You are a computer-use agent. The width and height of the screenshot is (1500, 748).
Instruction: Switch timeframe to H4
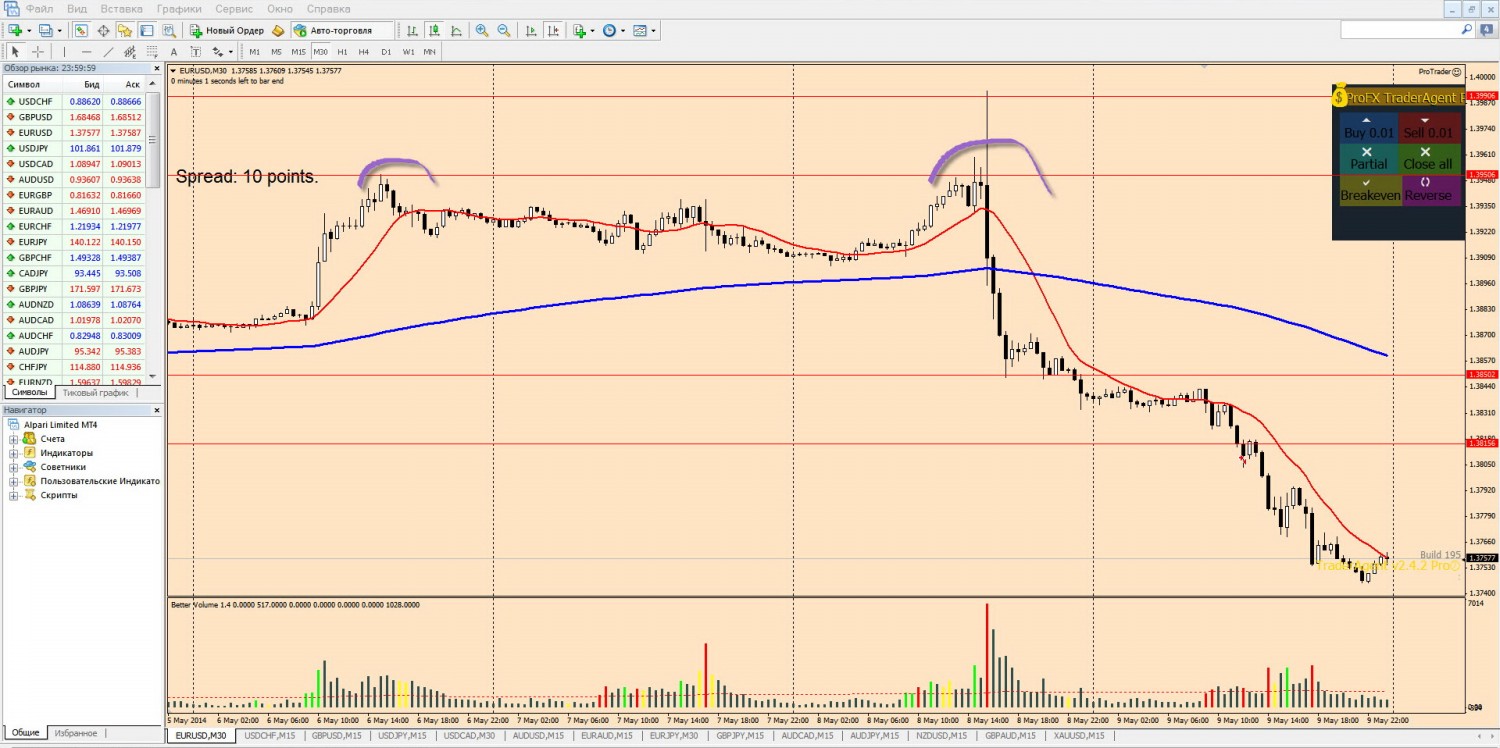point(364,52)
